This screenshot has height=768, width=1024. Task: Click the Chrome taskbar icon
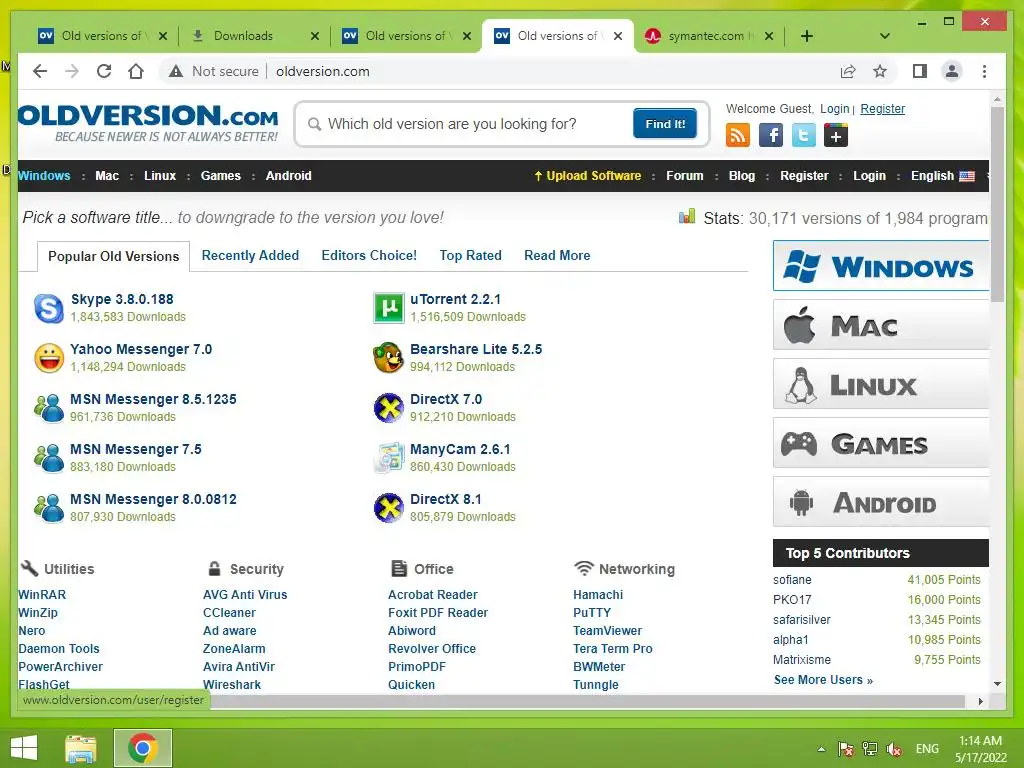[x=143, y=748]
